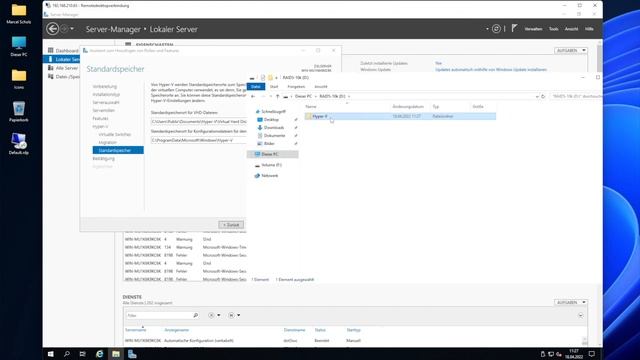Open the Verwalten menu in Server-Manager
The image size is (640, 360).
click(x=533, y=29)
